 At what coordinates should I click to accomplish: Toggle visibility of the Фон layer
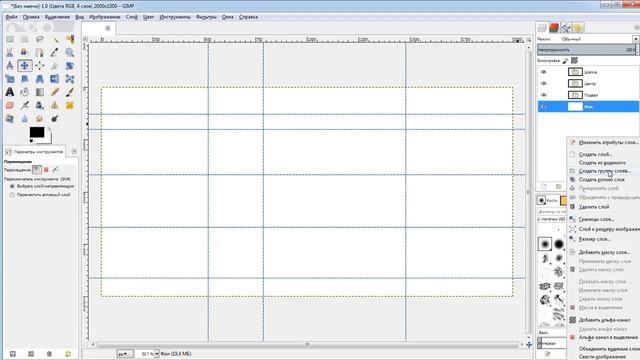pos(543,107)
